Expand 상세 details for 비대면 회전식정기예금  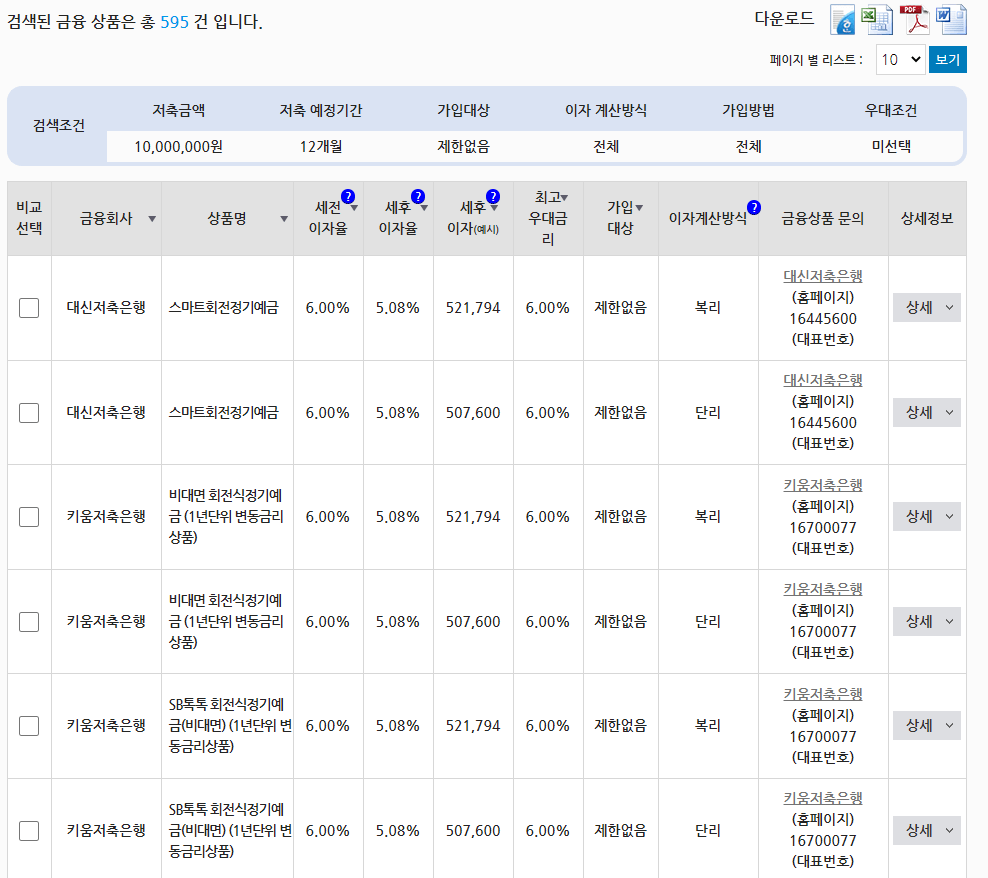925,516
